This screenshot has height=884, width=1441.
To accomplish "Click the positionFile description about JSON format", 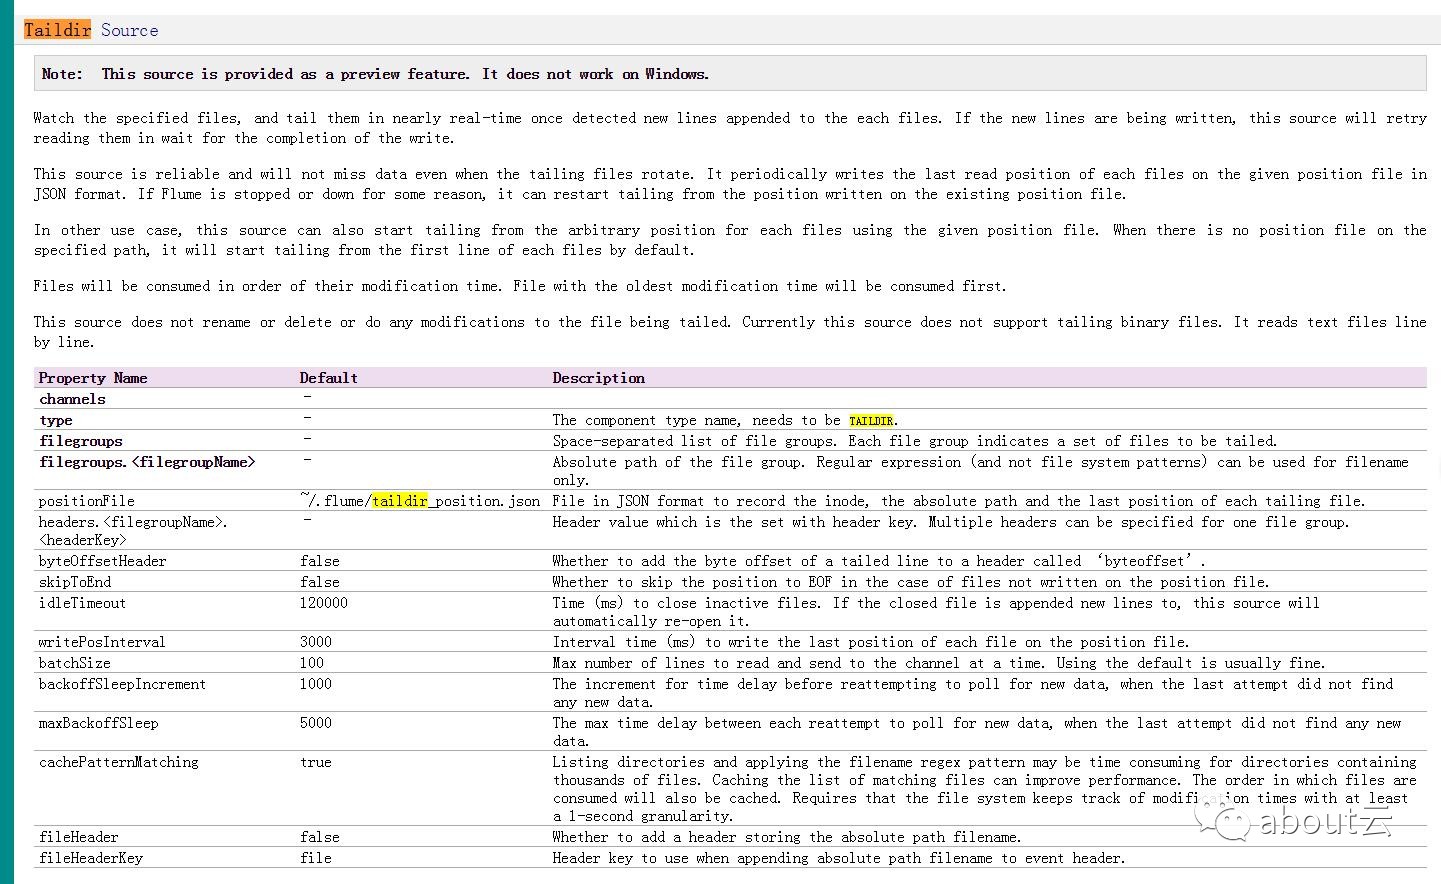I will pos(958,501).
